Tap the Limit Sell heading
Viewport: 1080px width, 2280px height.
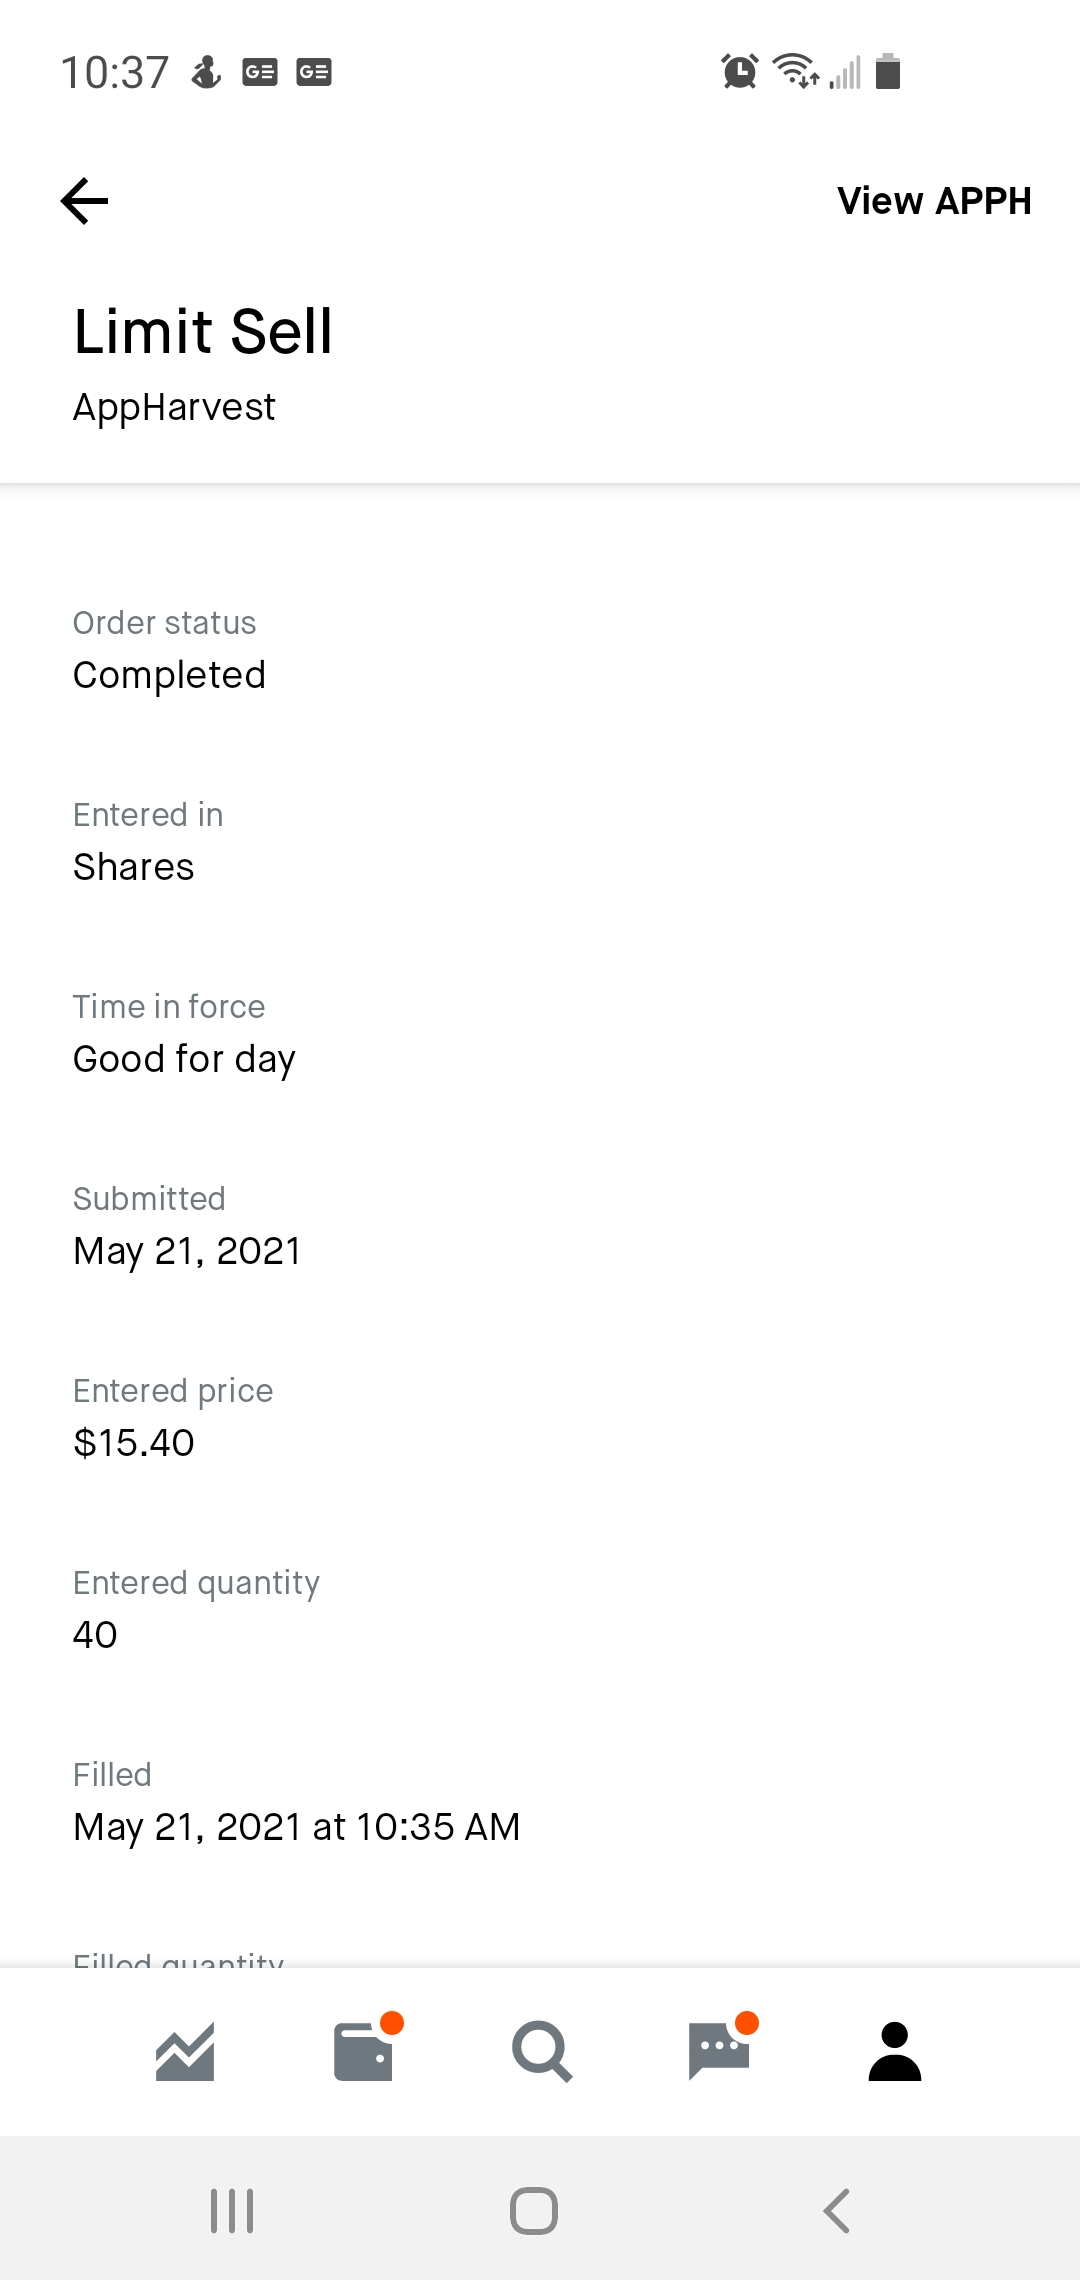[x=203, y=331]
